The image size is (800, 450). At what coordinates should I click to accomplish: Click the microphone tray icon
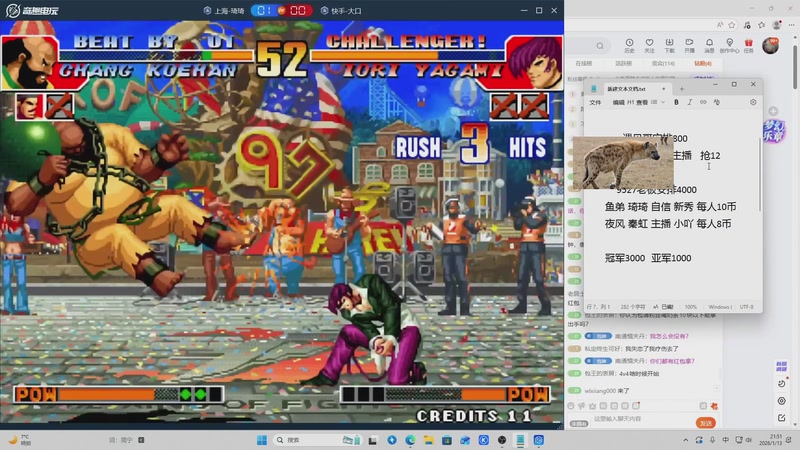(712, 440)
